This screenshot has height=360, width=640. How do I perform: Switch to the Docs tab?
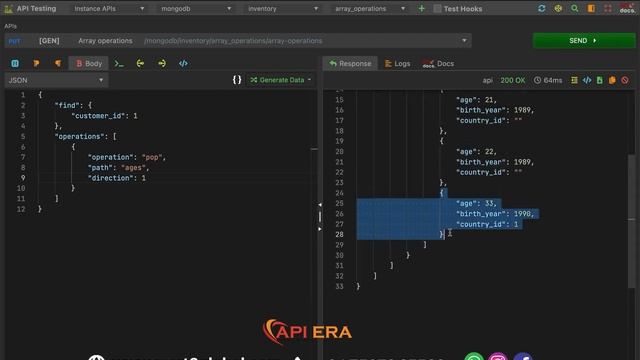pos(438,63)
